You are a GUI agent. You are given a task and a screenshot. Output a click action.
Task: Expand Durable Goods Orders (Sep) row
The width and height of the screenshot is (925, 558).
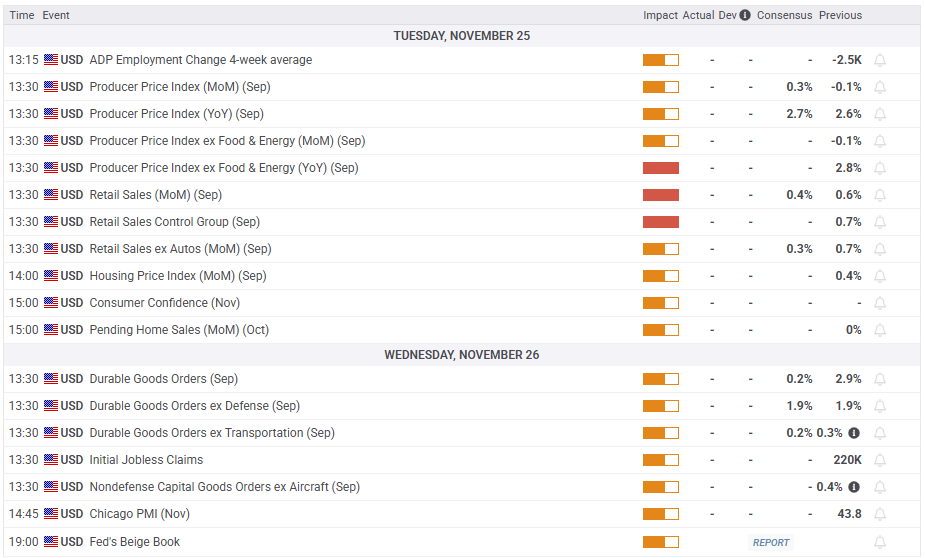(161, 379)
